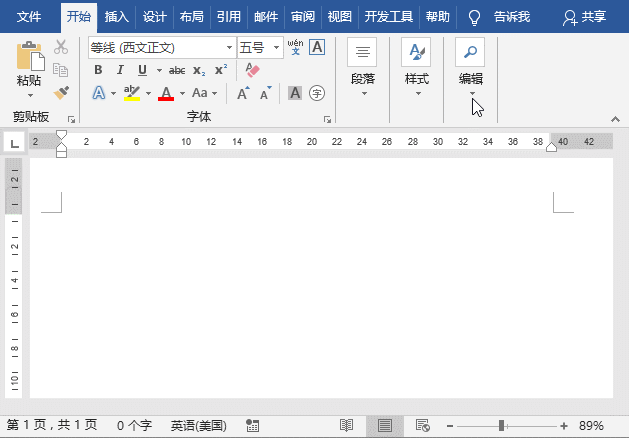
Task: Open the Text Effects glowing A icon
Action: [99, 93]
